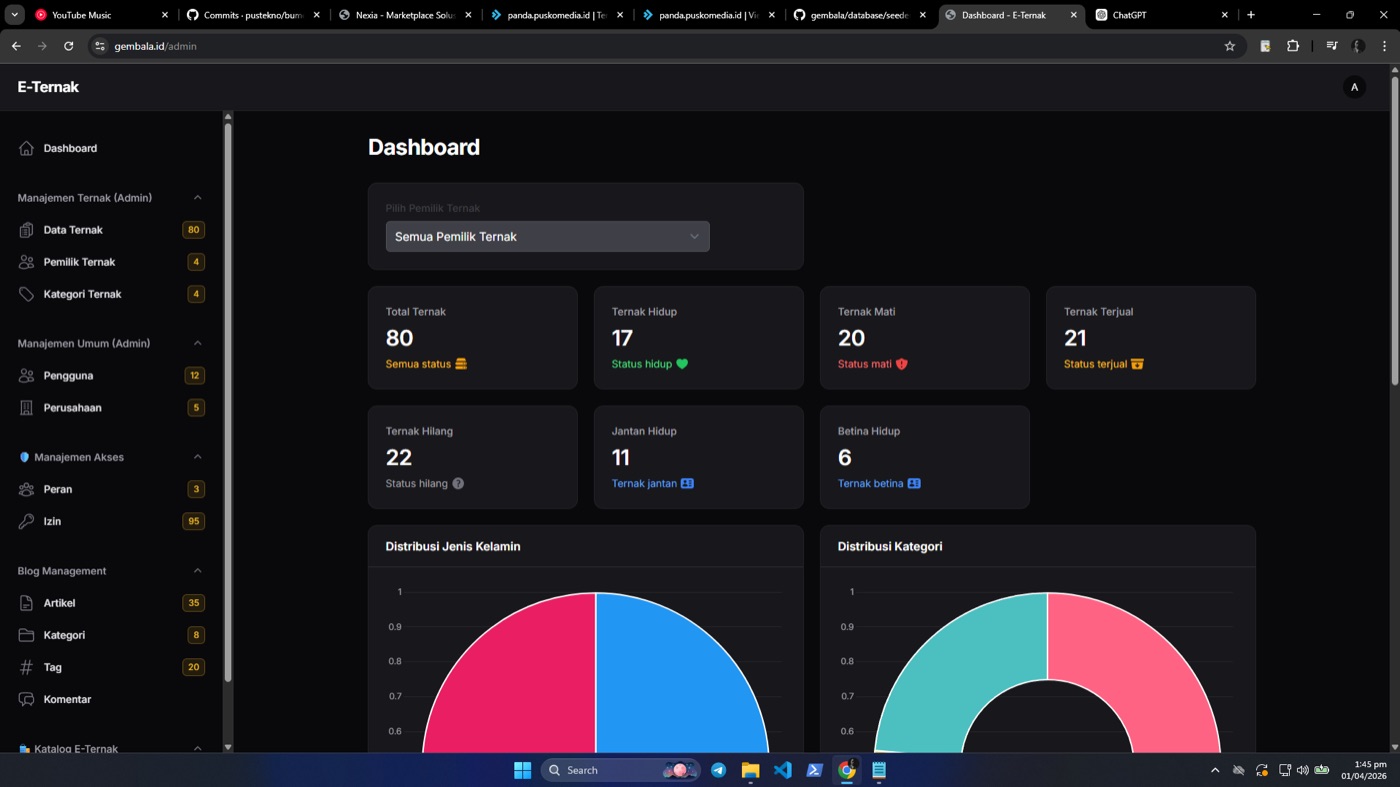The width and height of the screenshot is (1400, 787).
Task: Show hidden system tray icons
Action: [1215, 770]
